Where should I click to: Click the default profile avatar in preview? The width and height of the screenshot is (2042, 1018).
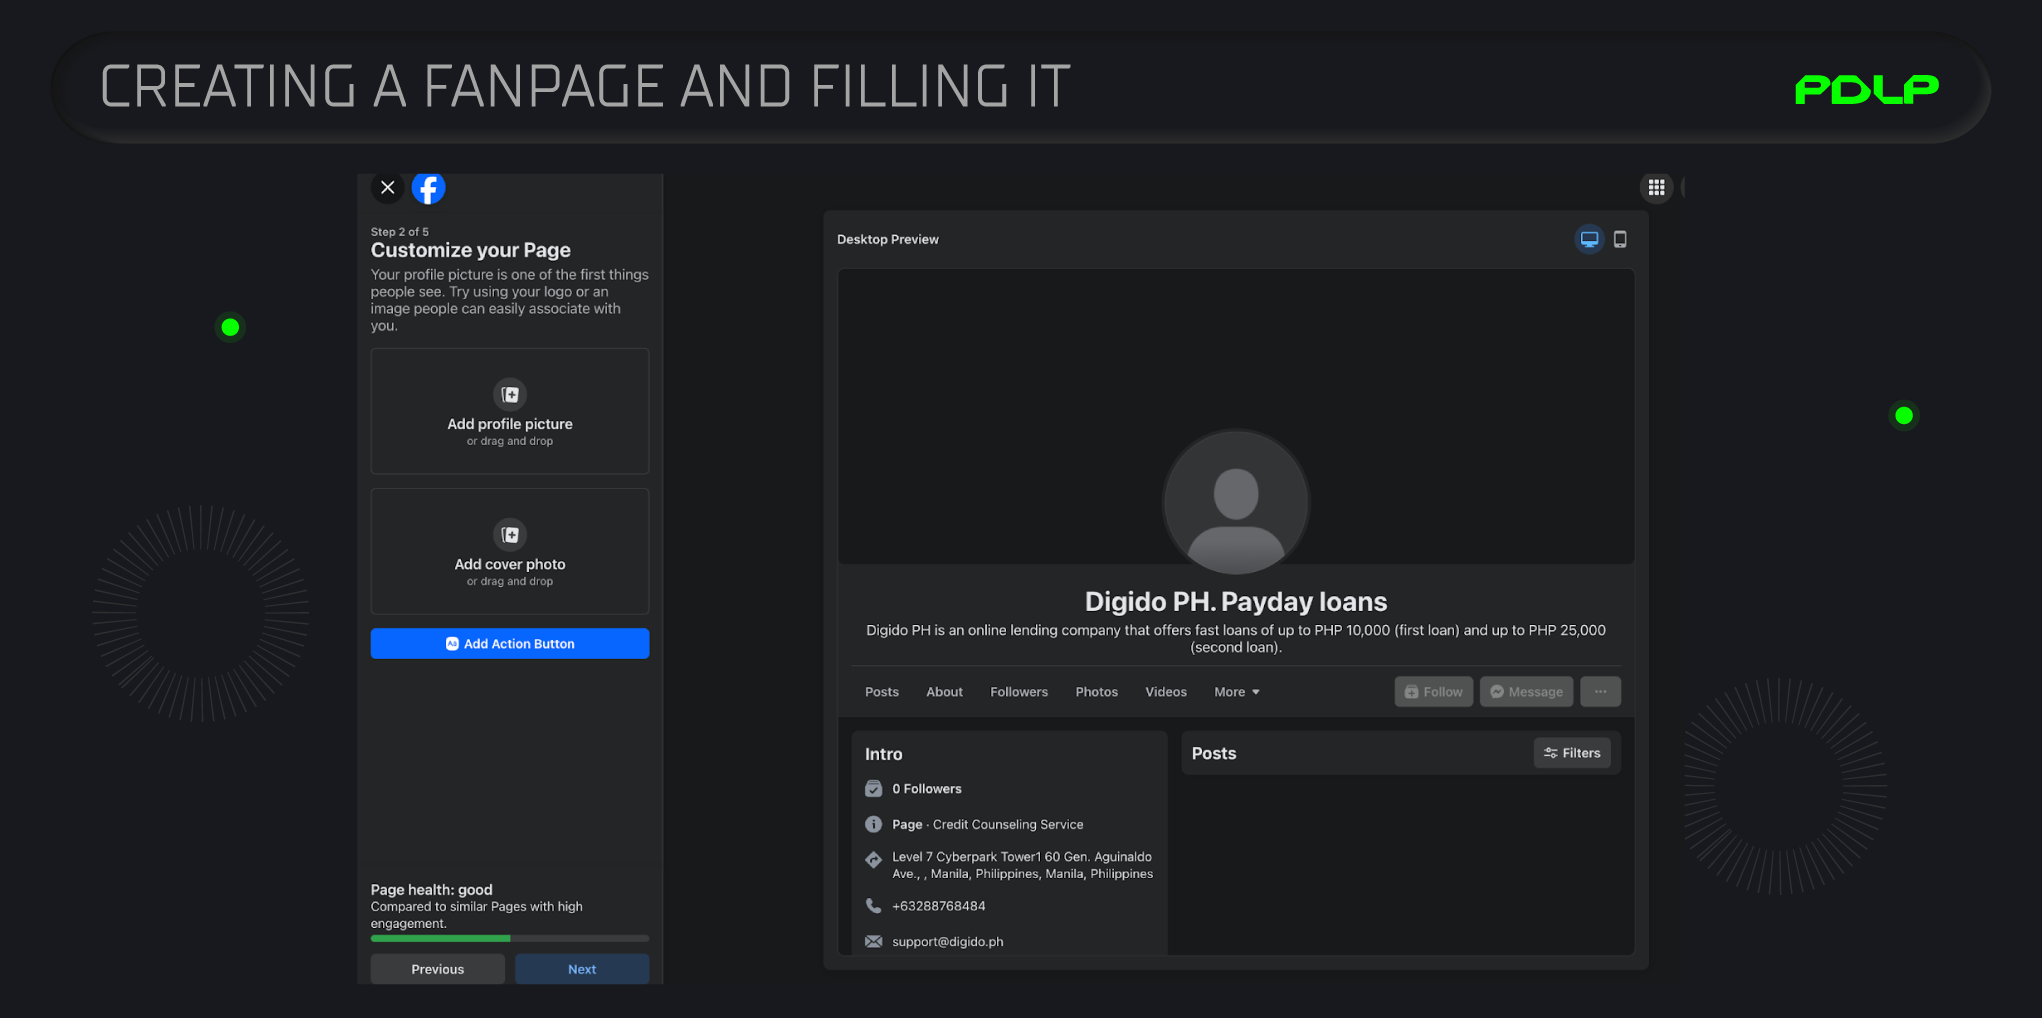1236,503
